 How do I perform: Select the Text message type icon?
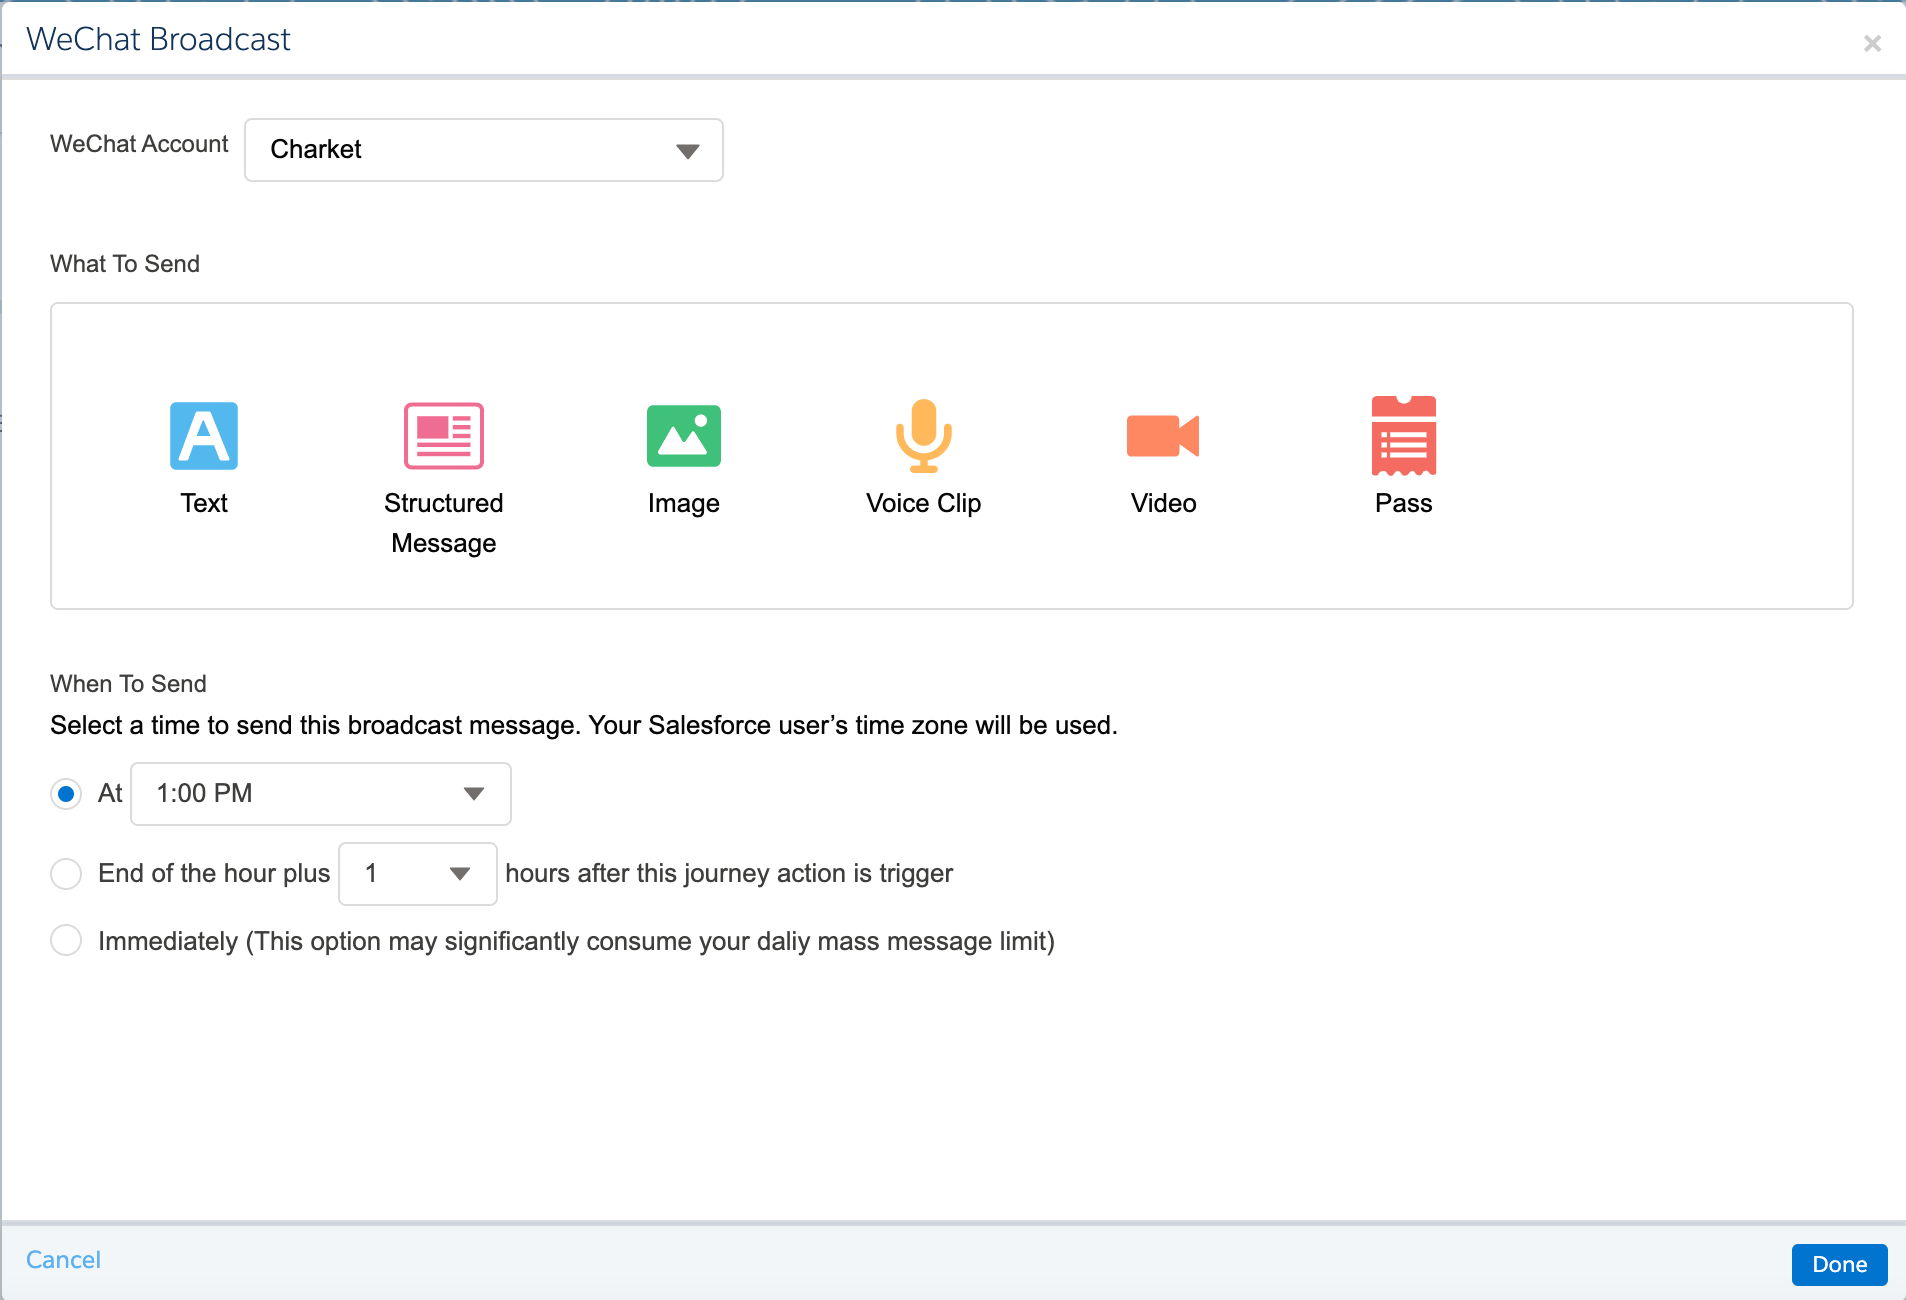point(204,436)
